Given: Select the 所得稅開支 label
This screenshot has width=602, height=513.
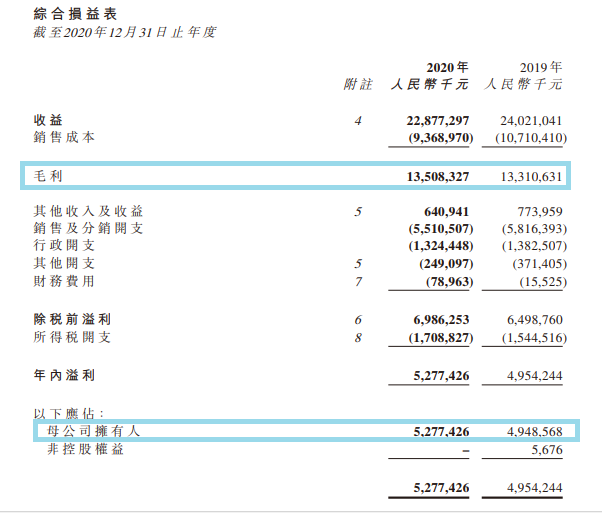Looking at the screenshot, I should (72, 337).
